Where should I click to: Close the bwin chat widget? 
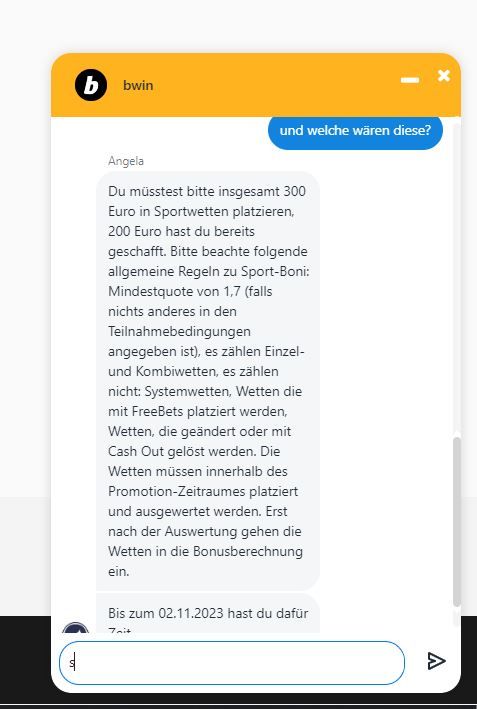[444, 76]
